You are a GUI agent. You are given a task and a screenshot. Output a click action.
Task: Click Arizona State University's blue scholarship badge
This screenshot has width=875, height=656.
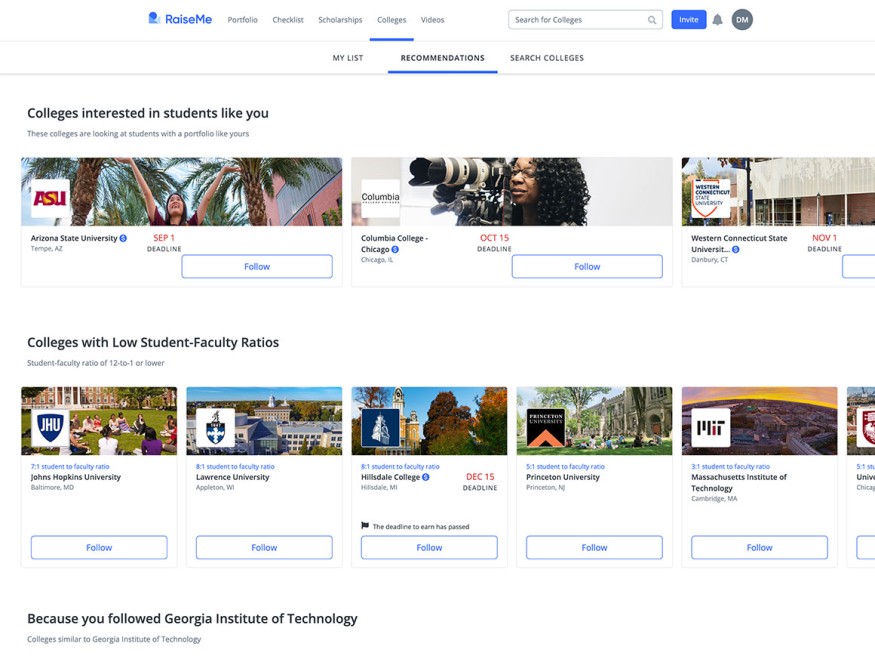click(123, 238)
